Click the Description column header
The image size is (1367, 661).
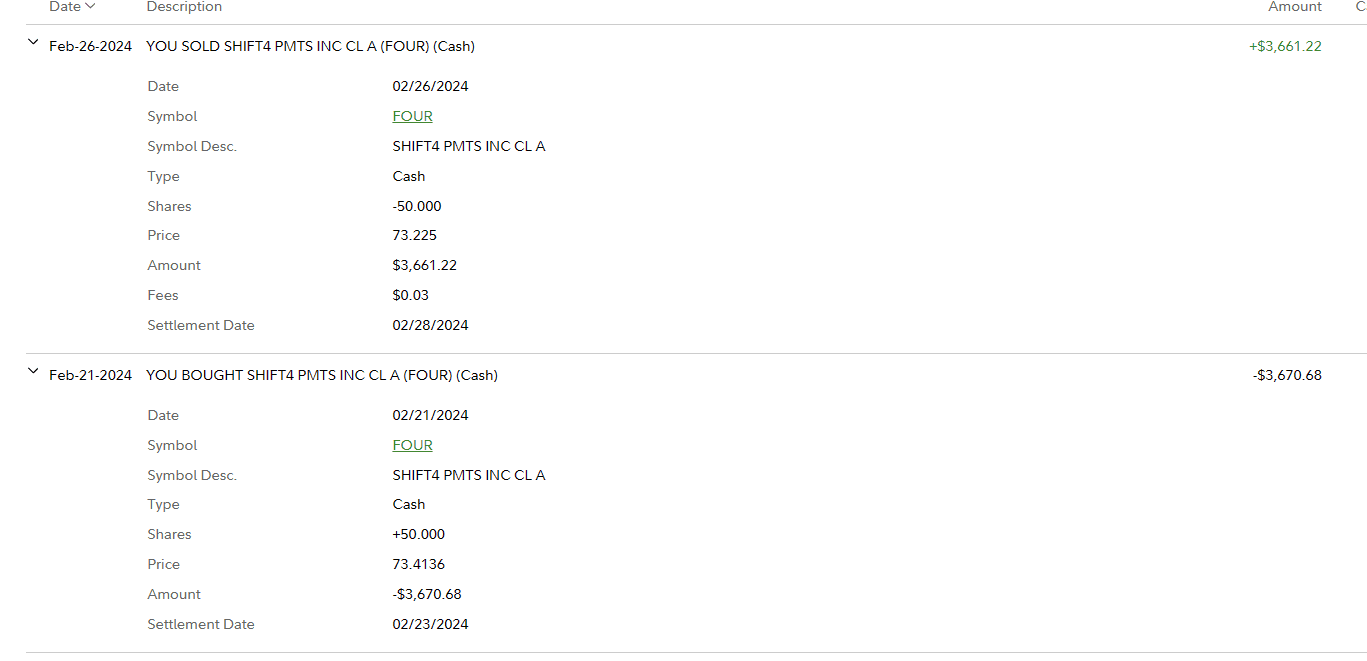click(x=184, y=7)
